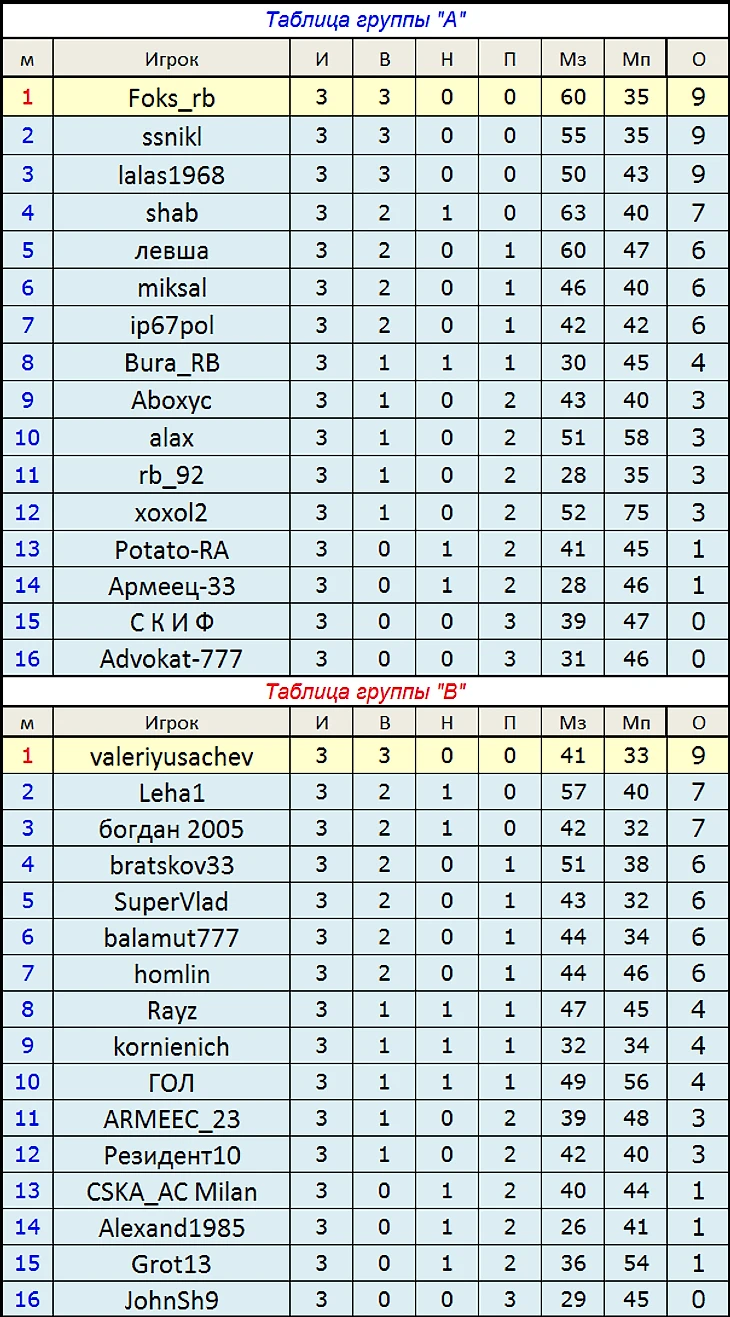Click player name Advokat-777
The image size is (730, 1317).
[171, 660]
